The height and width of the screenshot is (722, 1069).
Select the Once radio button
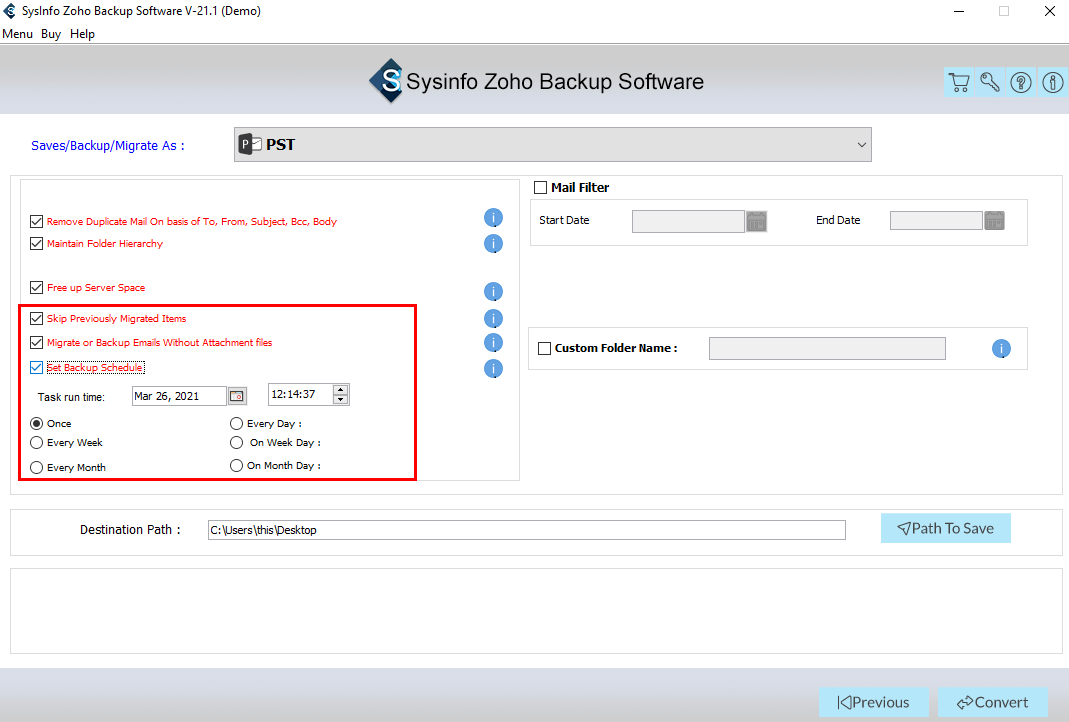(x=37, y=423)
